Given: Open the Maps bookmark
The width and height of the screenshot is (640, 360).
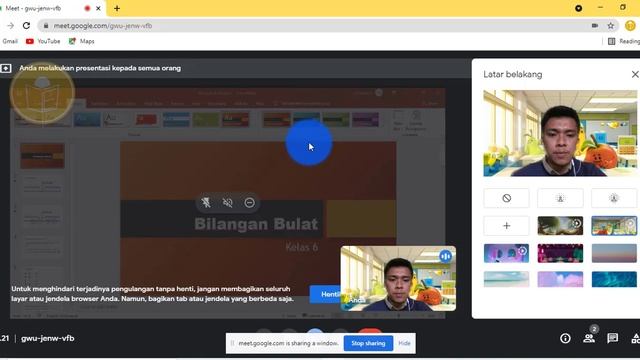Looking at the screenshot, I should (82, 41).
